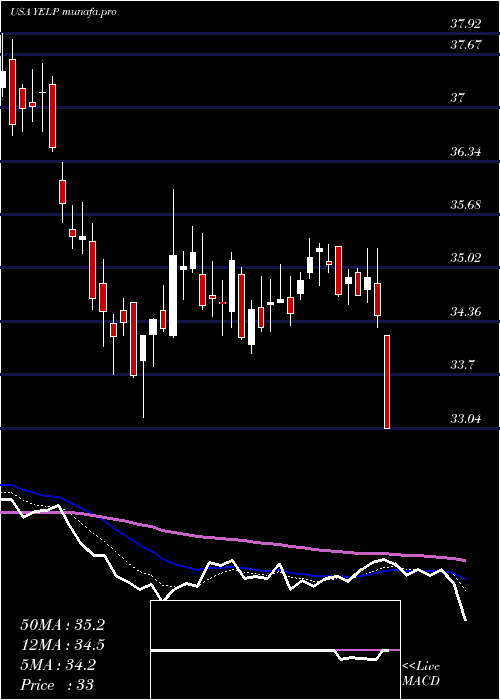Click the Price : 33 readout
500x700 pixels.
click(x=57, y=685)
